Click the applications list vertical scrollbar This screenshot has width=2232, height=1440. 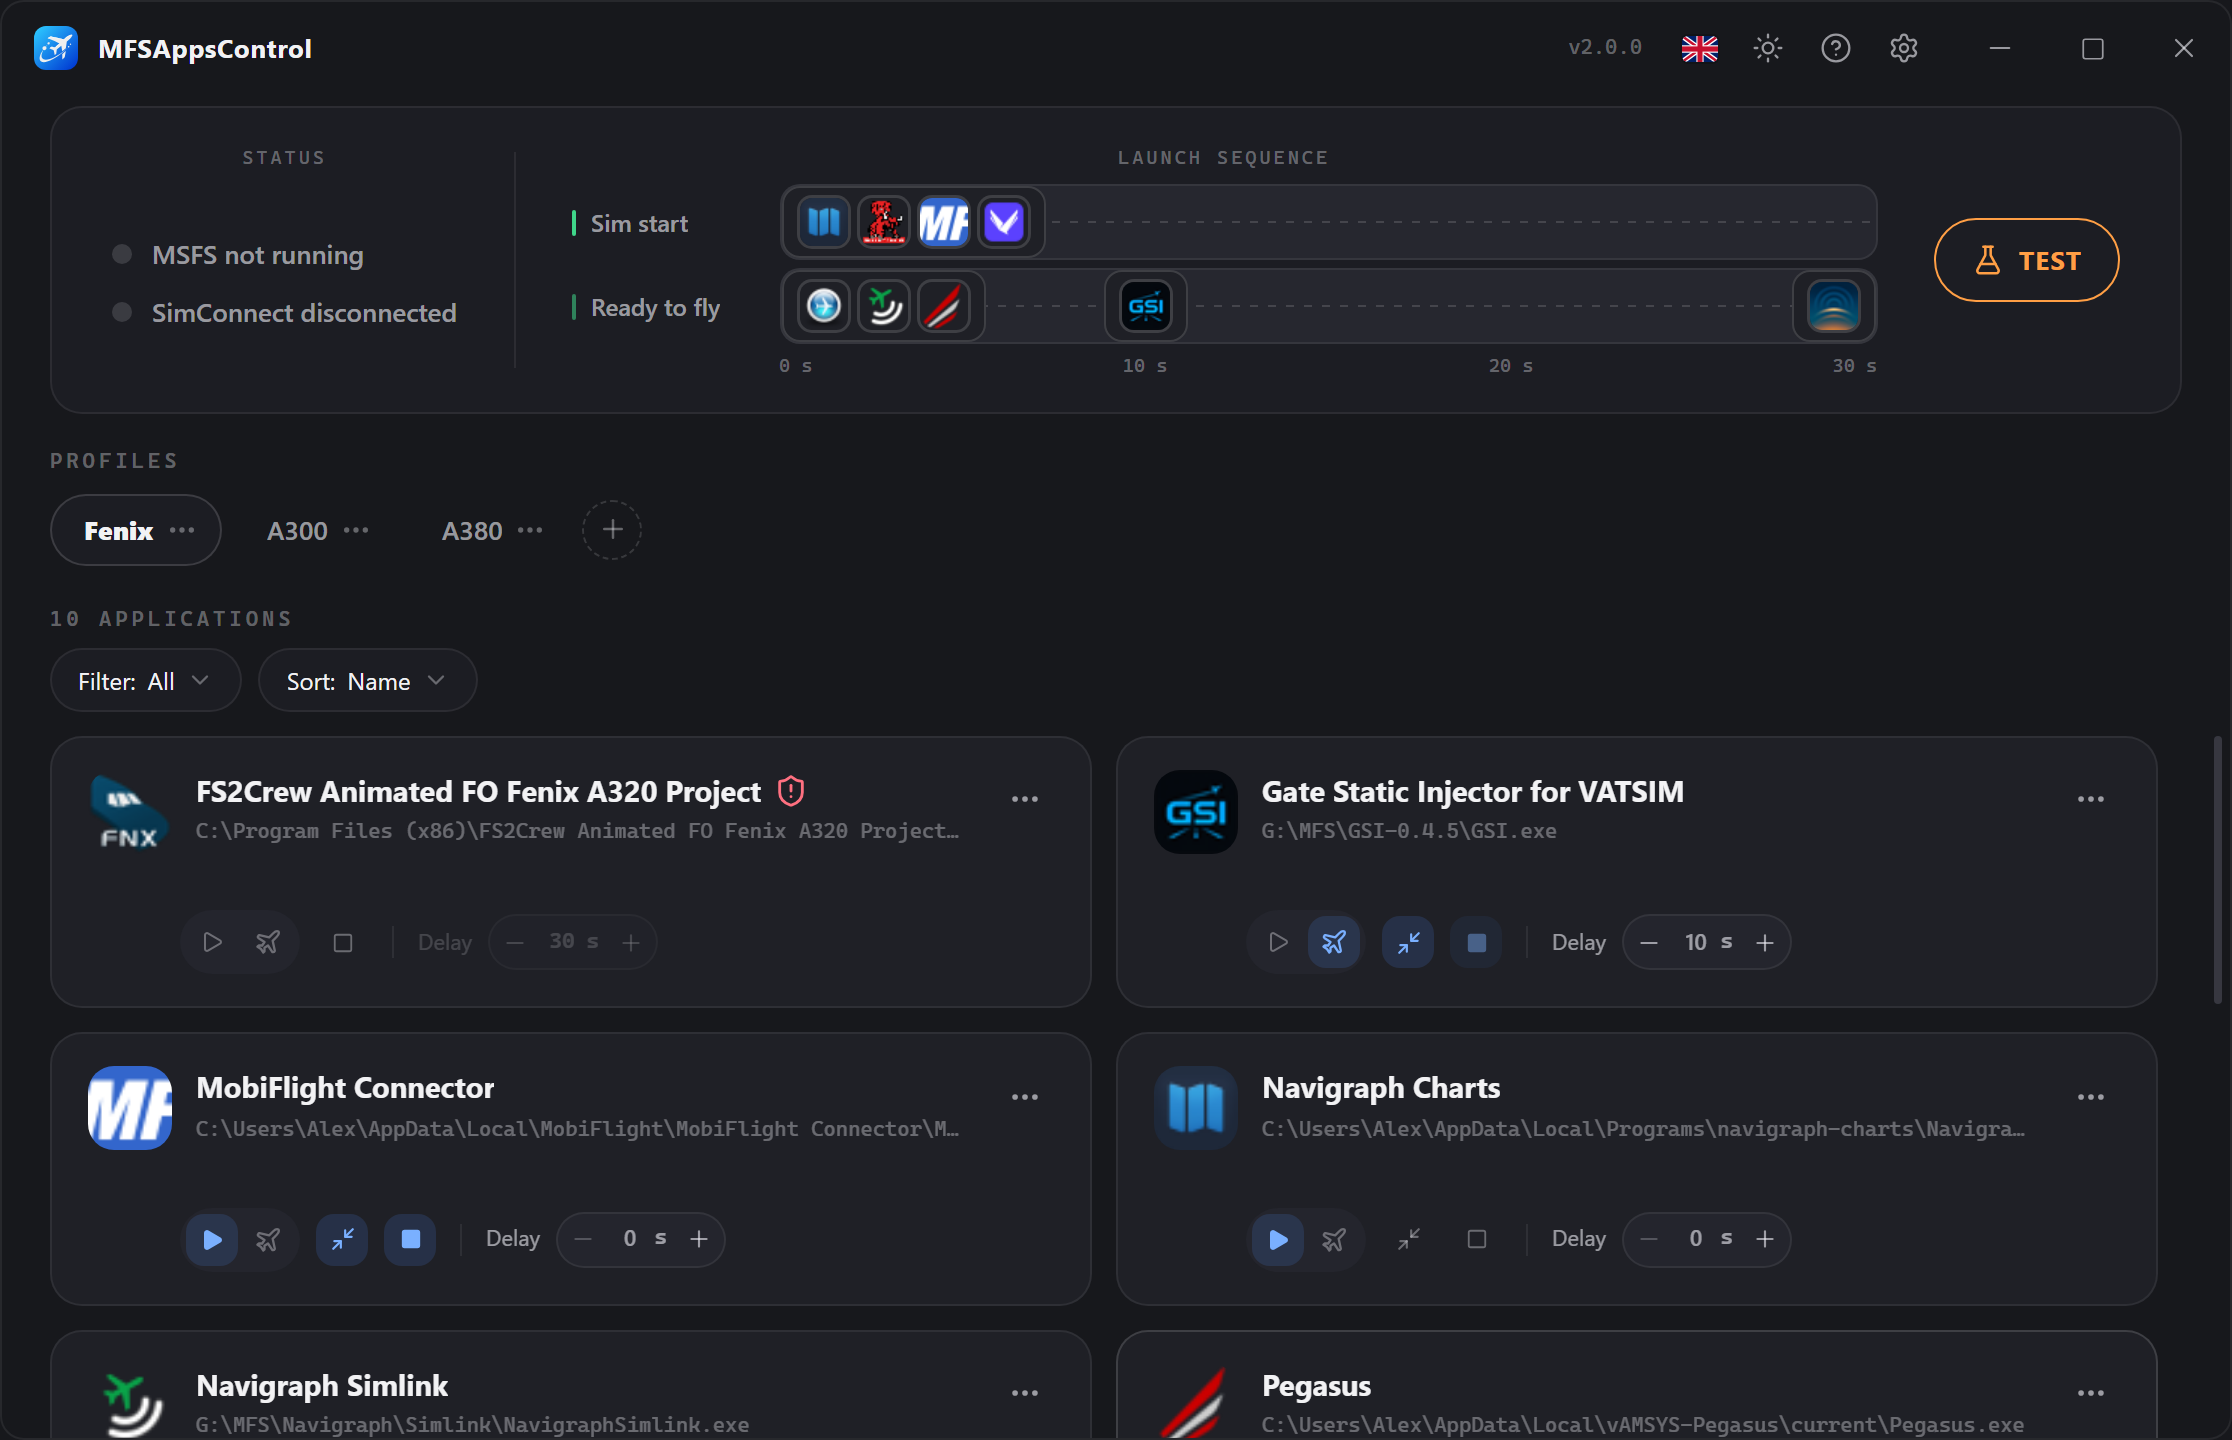click(2217, 870)
